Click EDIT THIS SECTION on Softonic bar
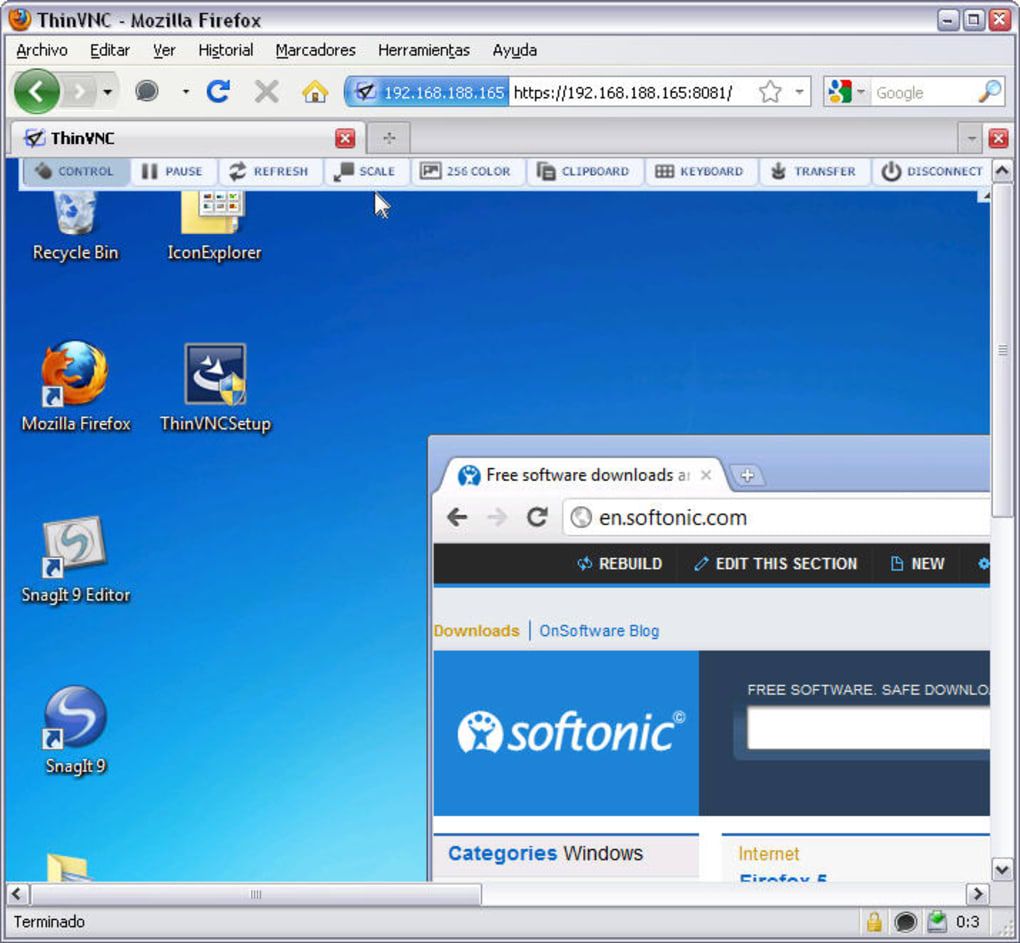The height and width of the screenshot is (943, 1020). 775,564
